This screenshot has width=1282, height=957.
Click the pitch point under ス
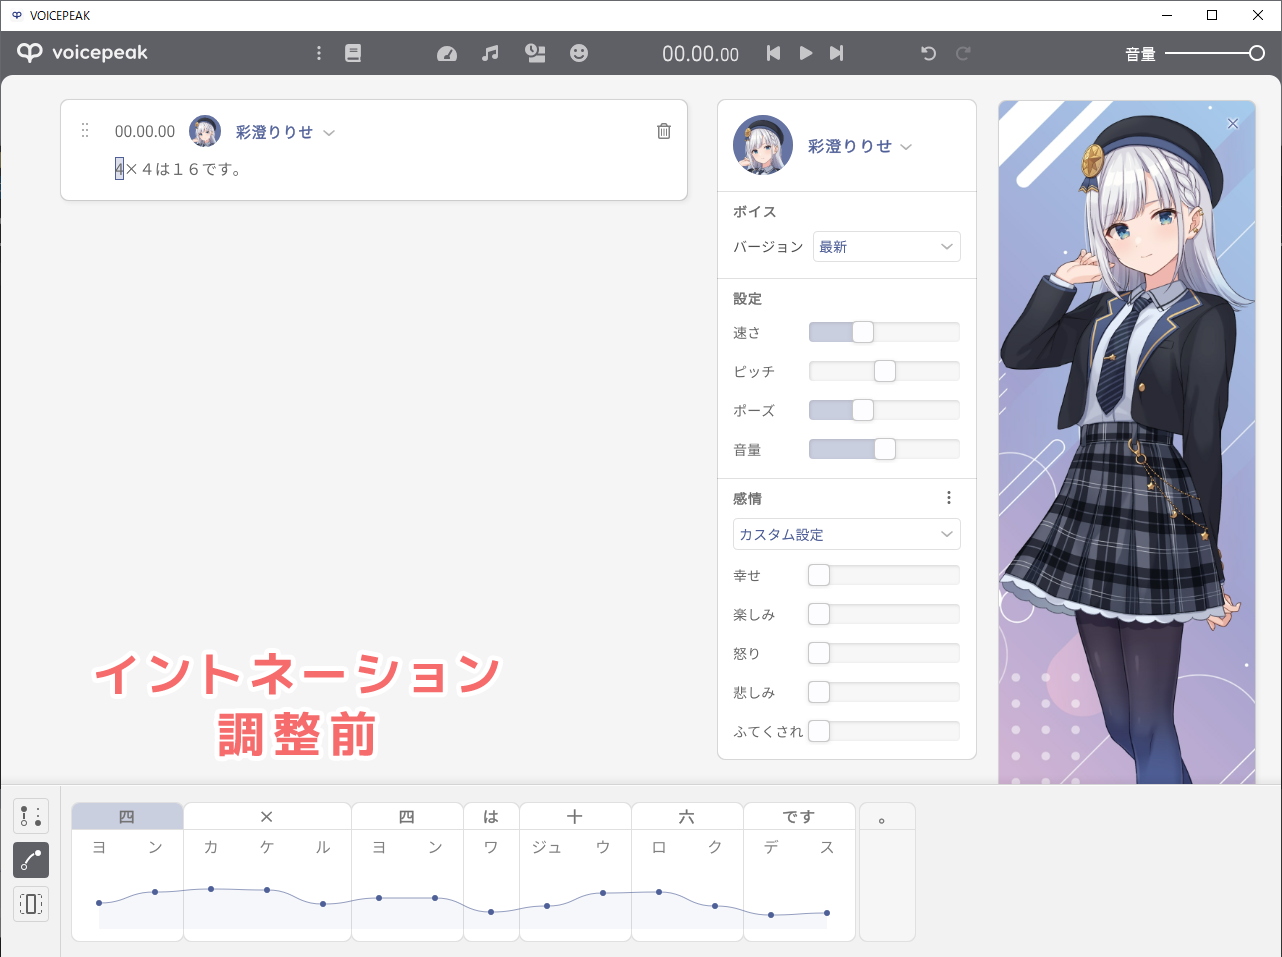827,912
